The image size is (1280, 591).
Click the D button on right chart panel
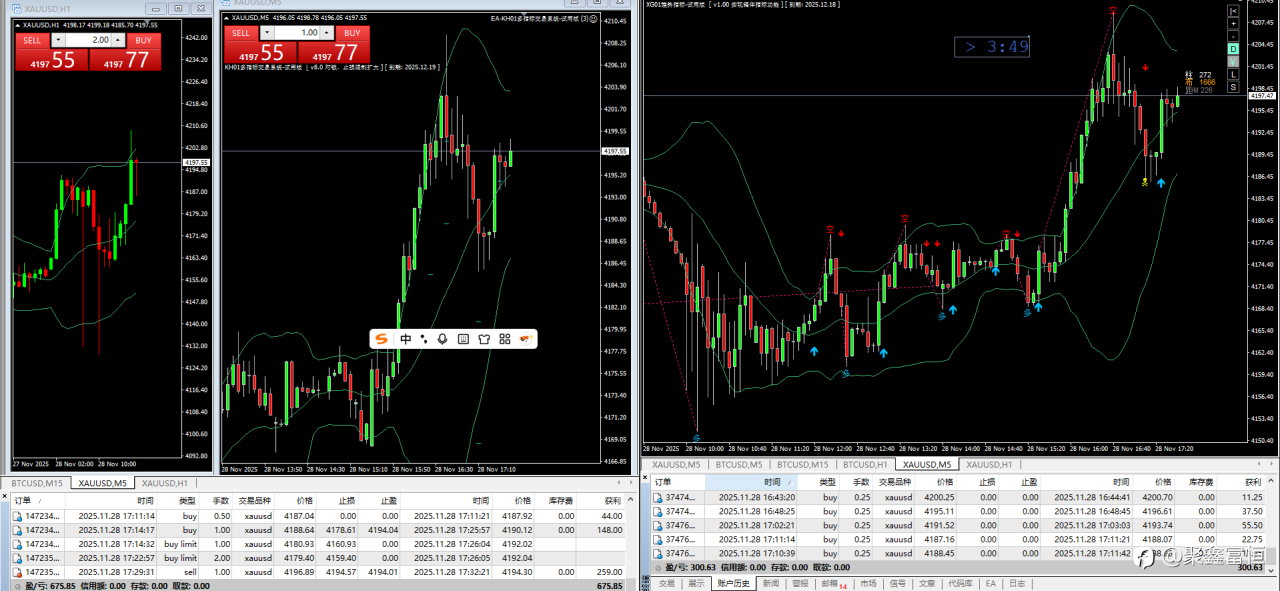pyautogui.click(x=1233, y=48)
